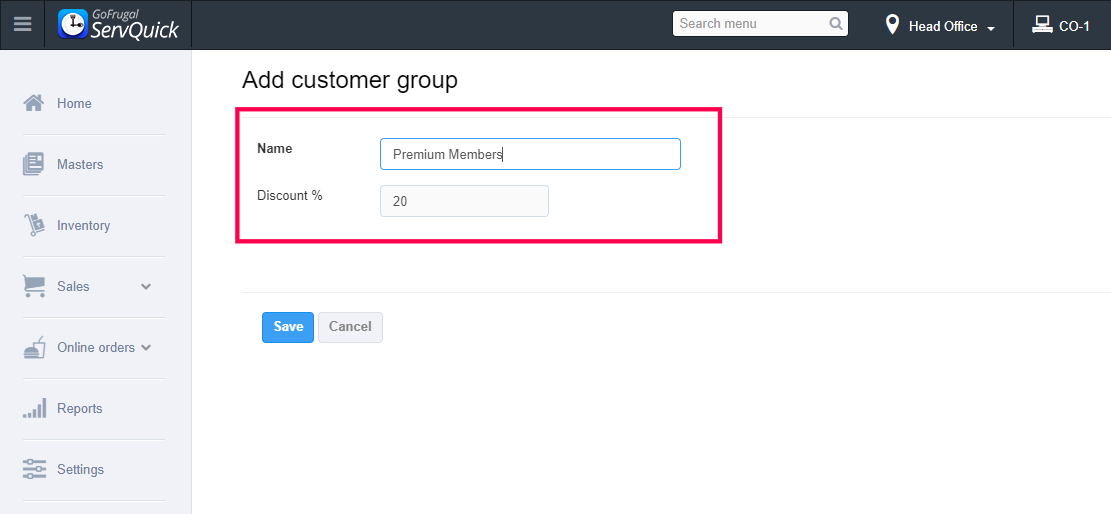
Task: Focus the Discount % input field
Action: click(464, 201)
